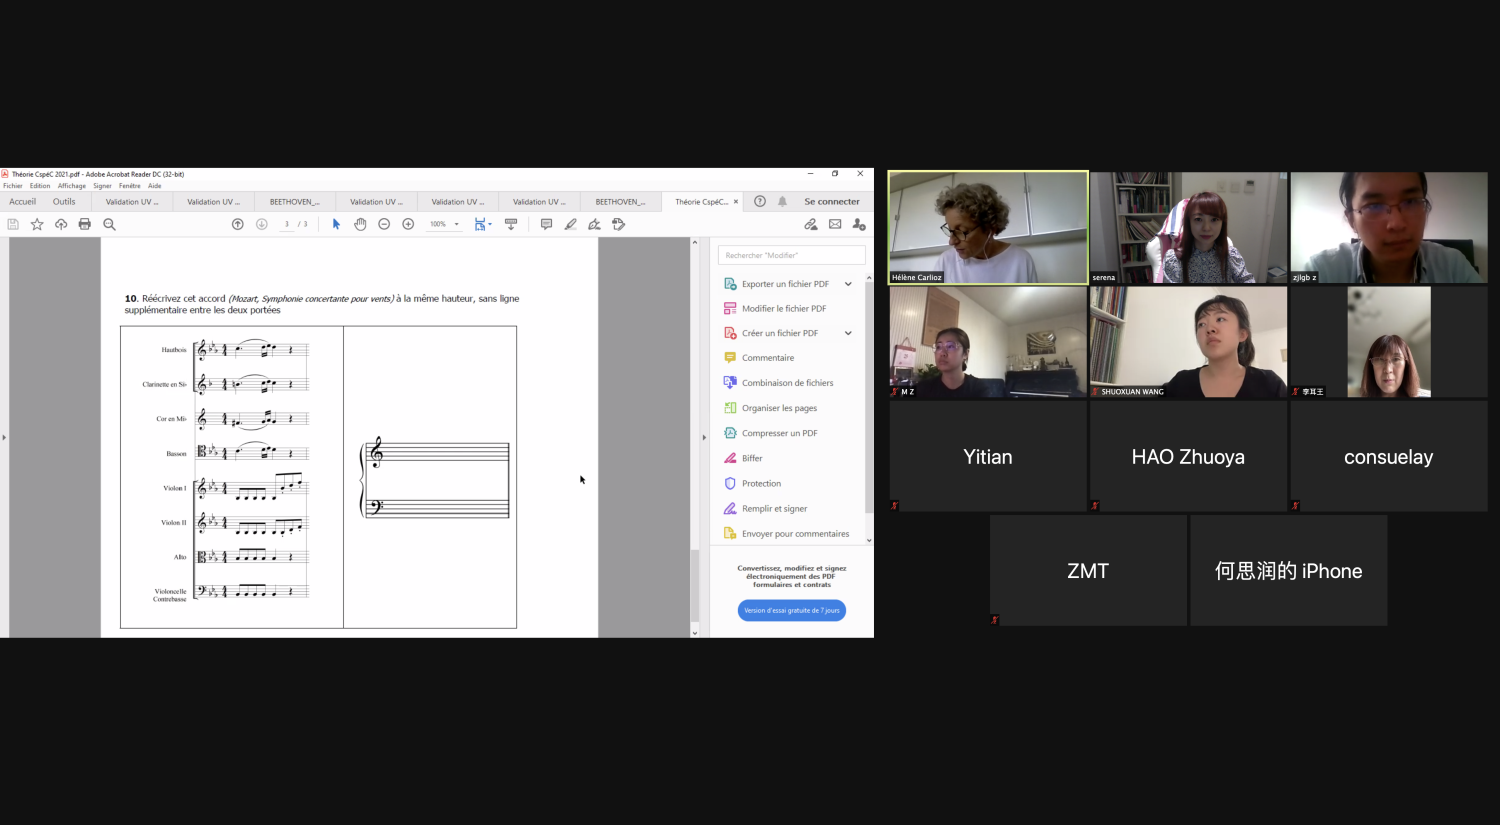Click the zoom out minus icon
This screenshot has height=825, width=1500.
click(x=384, y=224)
